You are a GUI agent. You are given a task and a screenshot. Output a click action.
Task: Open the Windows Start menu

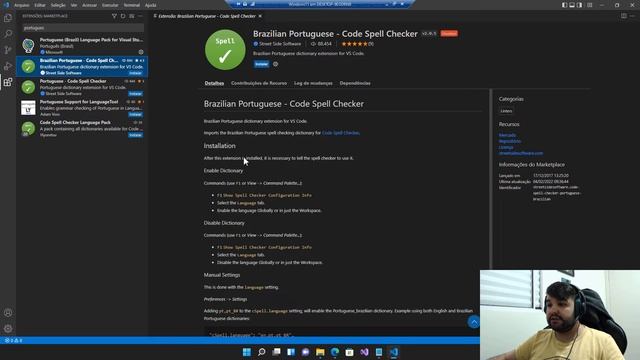(247, 352)
